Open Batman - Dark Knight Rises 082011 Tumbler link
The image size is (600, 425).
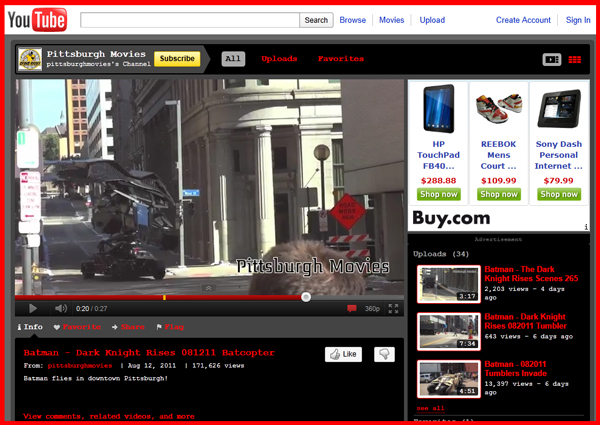[525, 321]
